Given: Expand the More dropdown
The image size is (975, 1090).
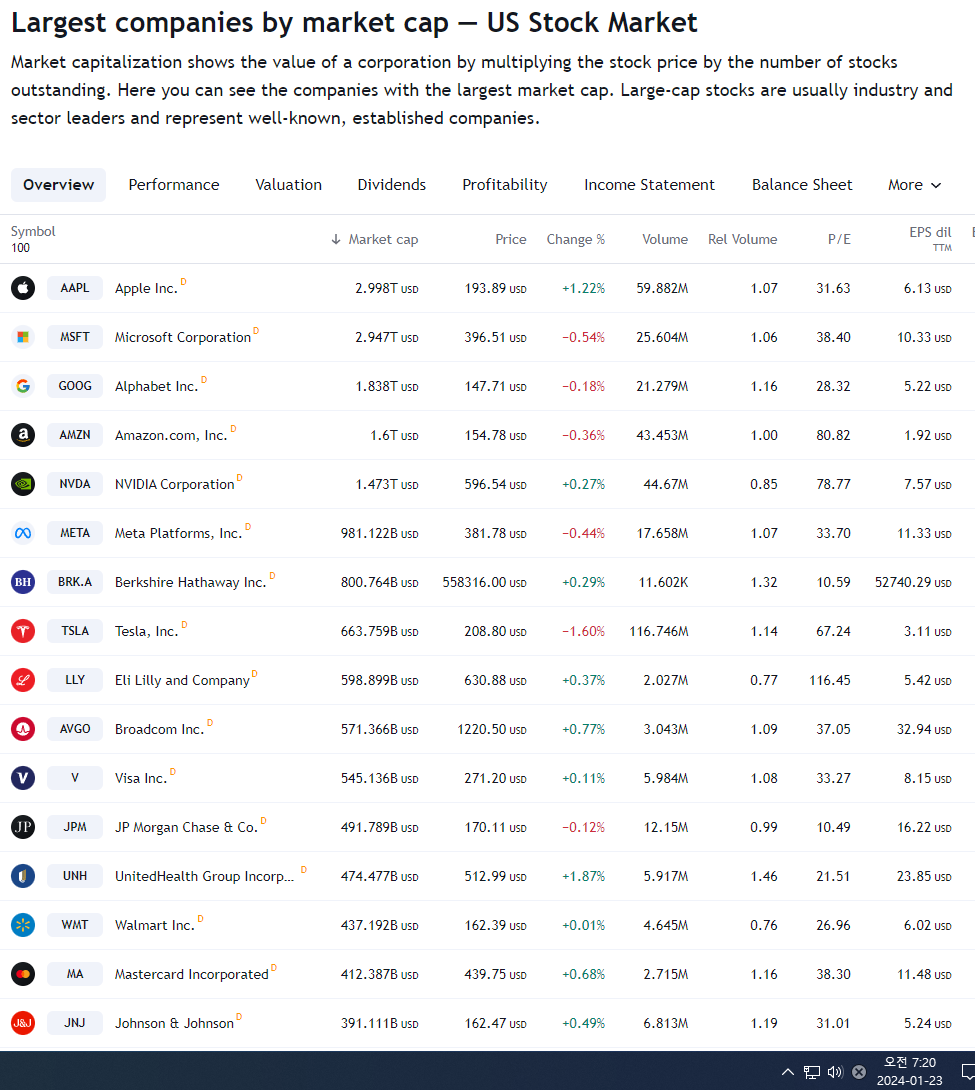Looking at the screenshot, I should pyautogui.click(x=915, y=185).
